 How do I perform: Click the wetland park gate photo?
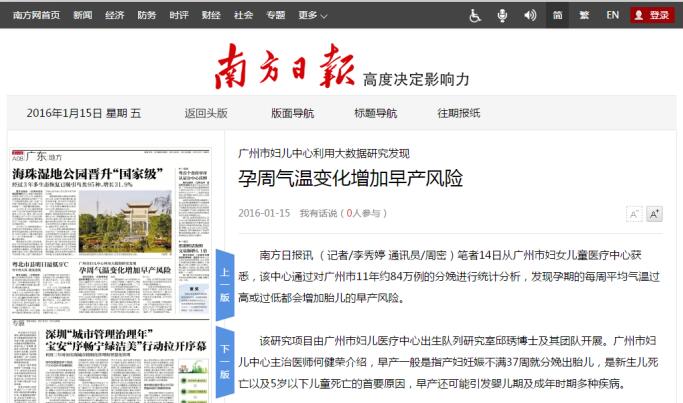click(125, 221)
